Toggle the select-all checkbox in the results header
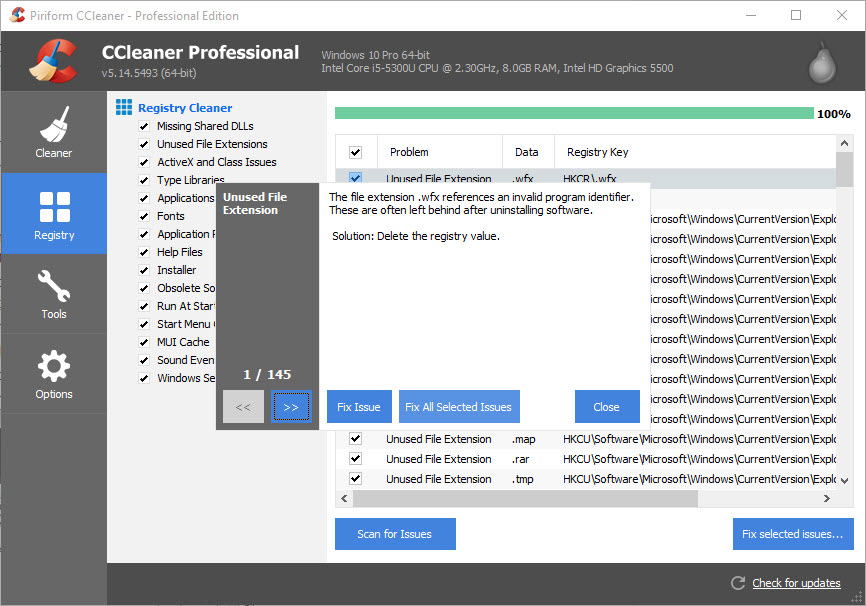 [355, 151]
